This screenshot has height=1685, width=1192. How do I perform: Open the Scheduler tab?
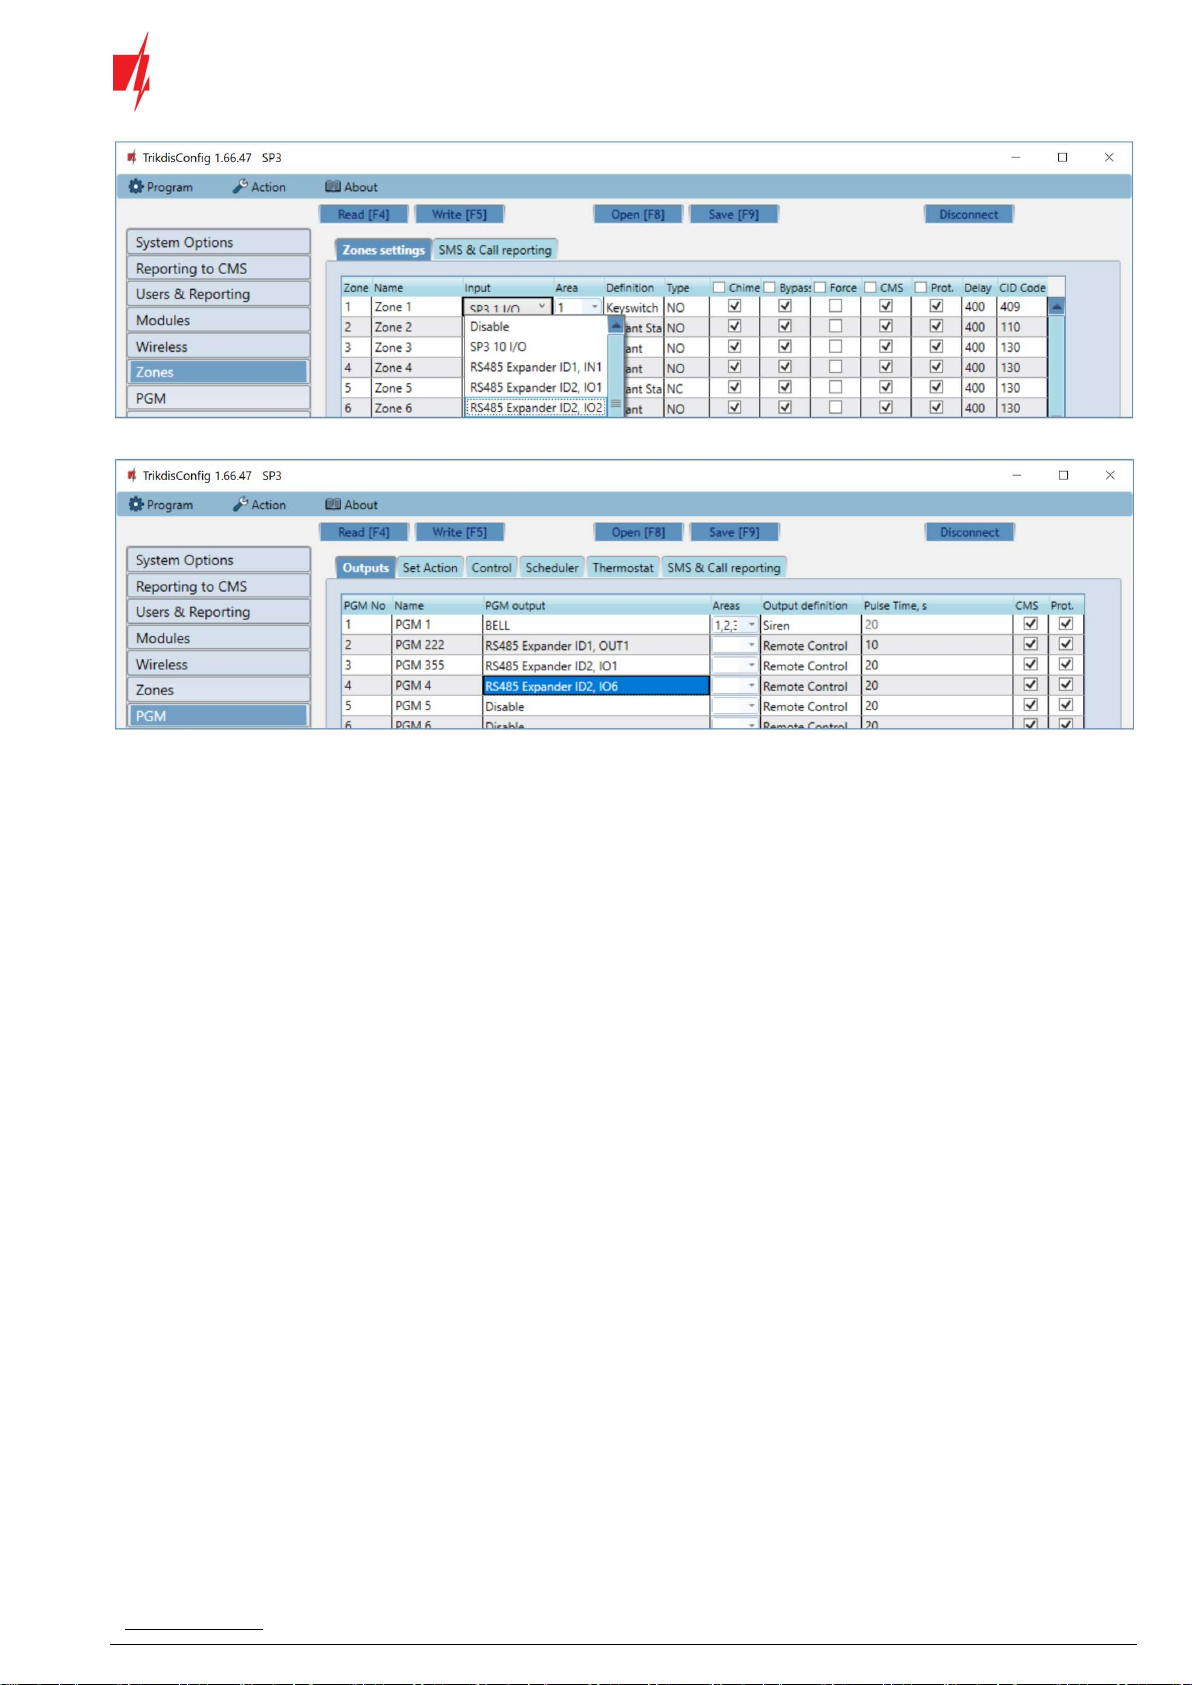[552, 568]
